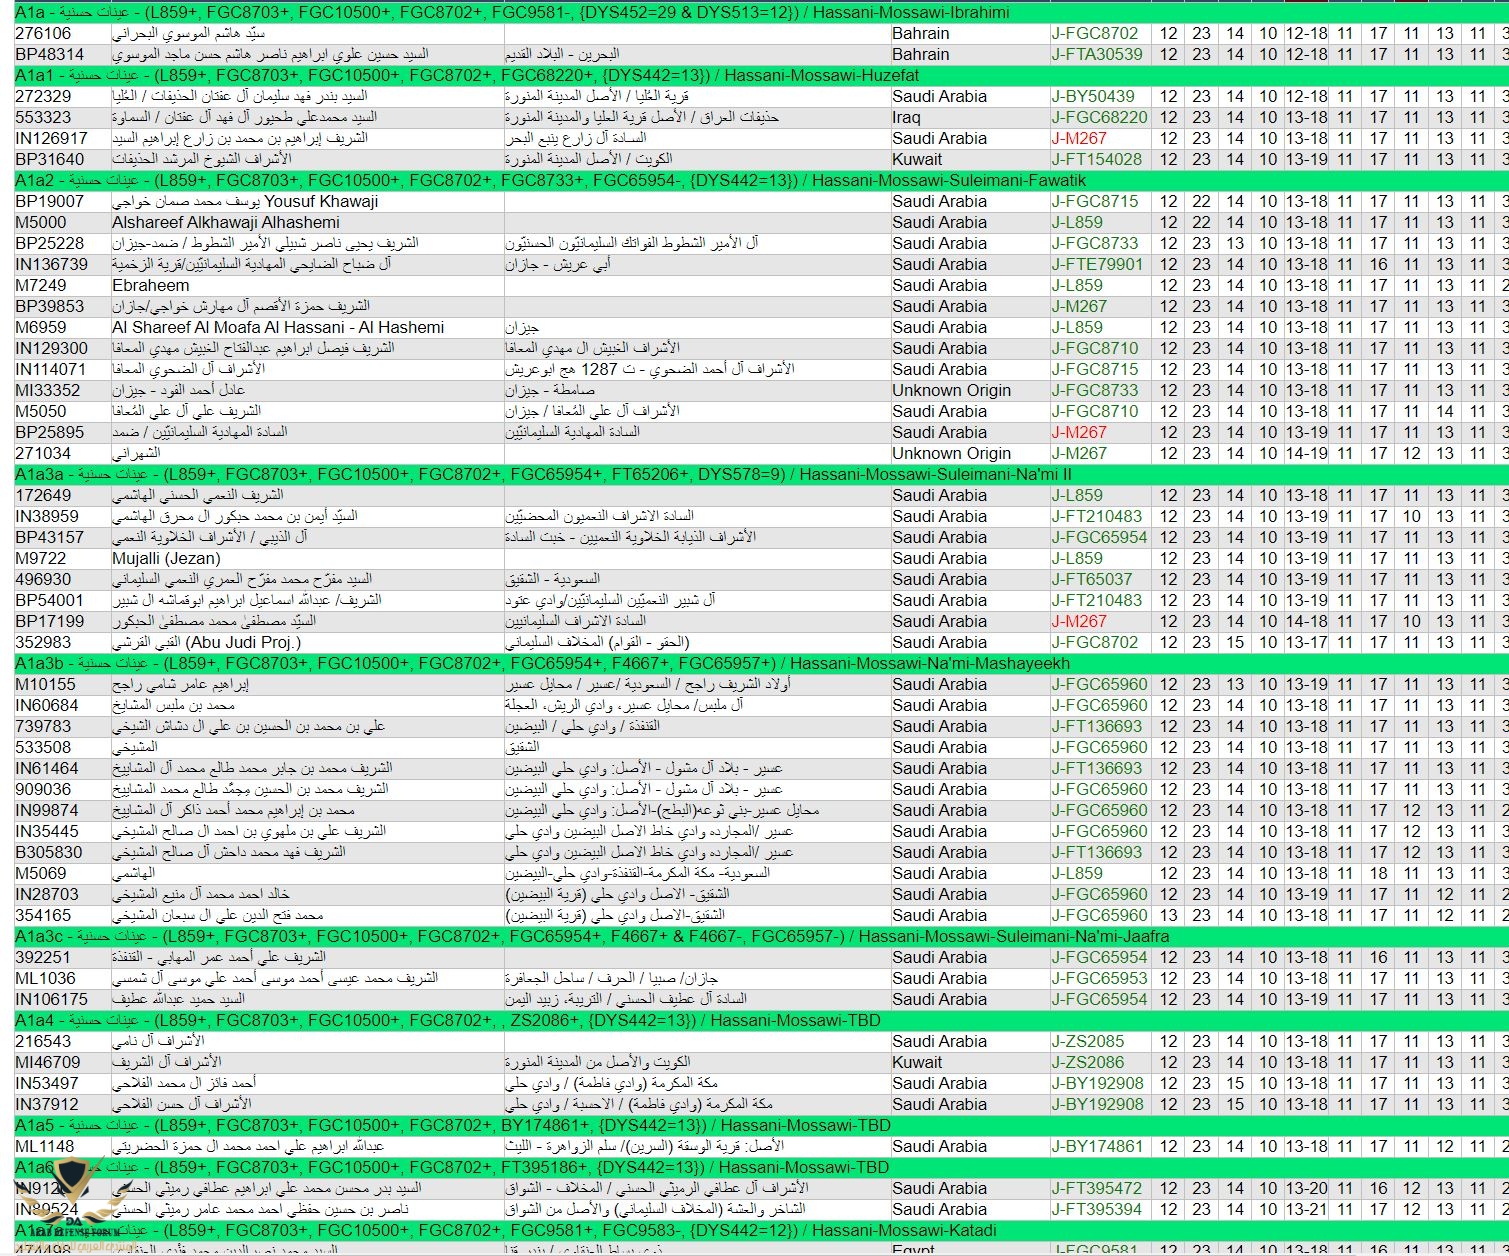Image resolution: width=1509 pixels, height=1256 pixels.
Task: Click Unknown Origin in row MI33352
Action: point(952,391)
